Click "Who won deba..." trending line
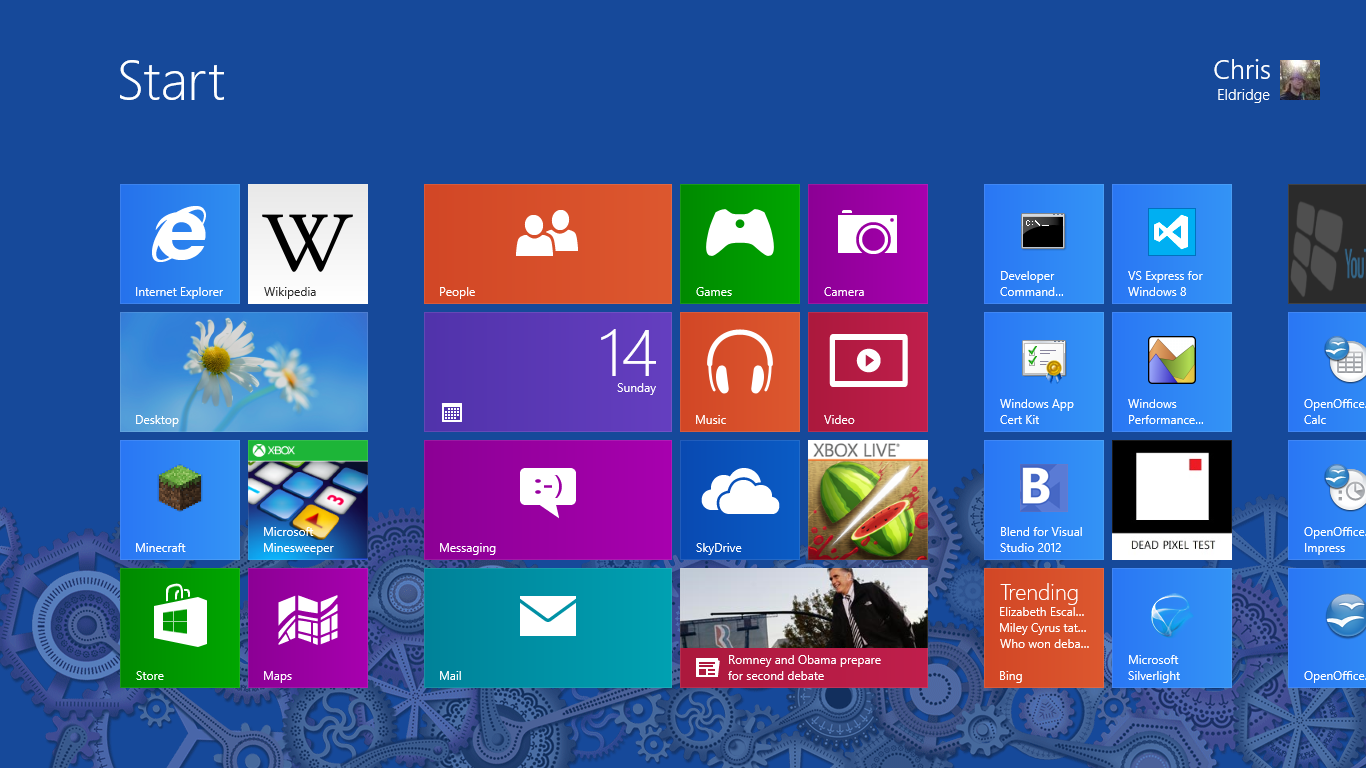This screenshot has height=768, width=1366. 1044,644
